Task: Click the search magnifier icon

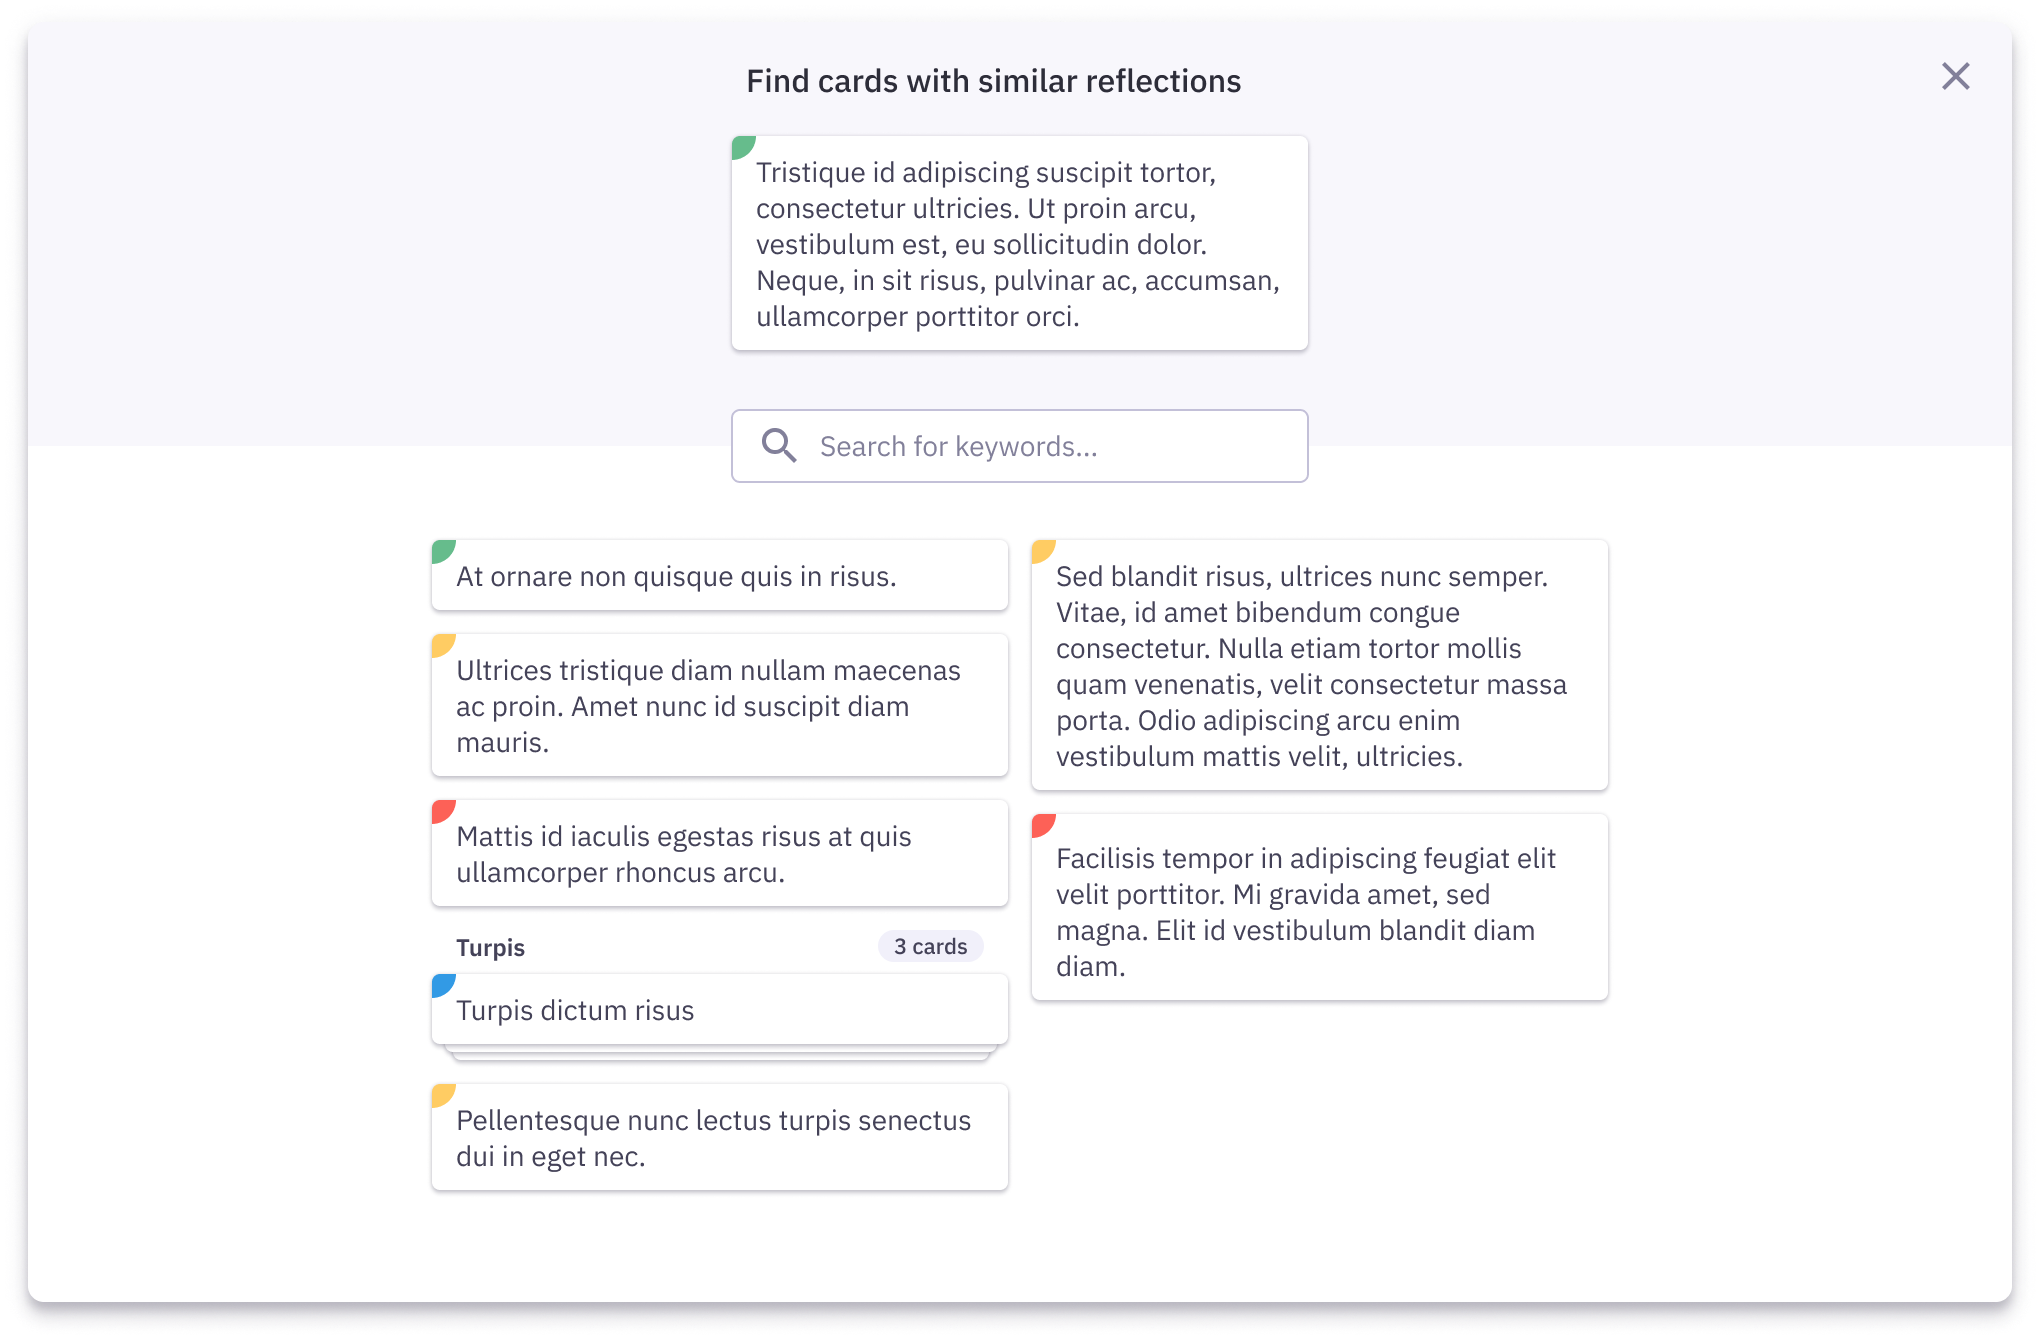Action: (779, 446)
